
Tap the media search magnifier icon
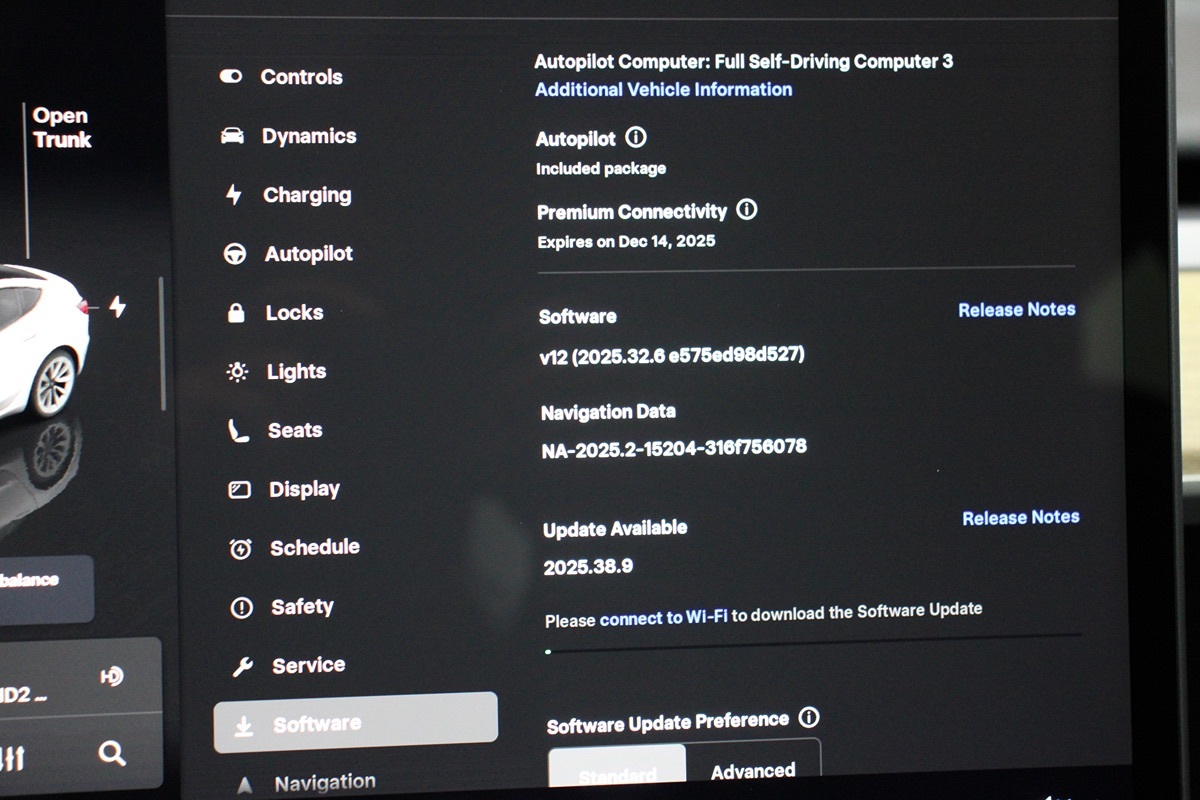click(x=112, y=753)
